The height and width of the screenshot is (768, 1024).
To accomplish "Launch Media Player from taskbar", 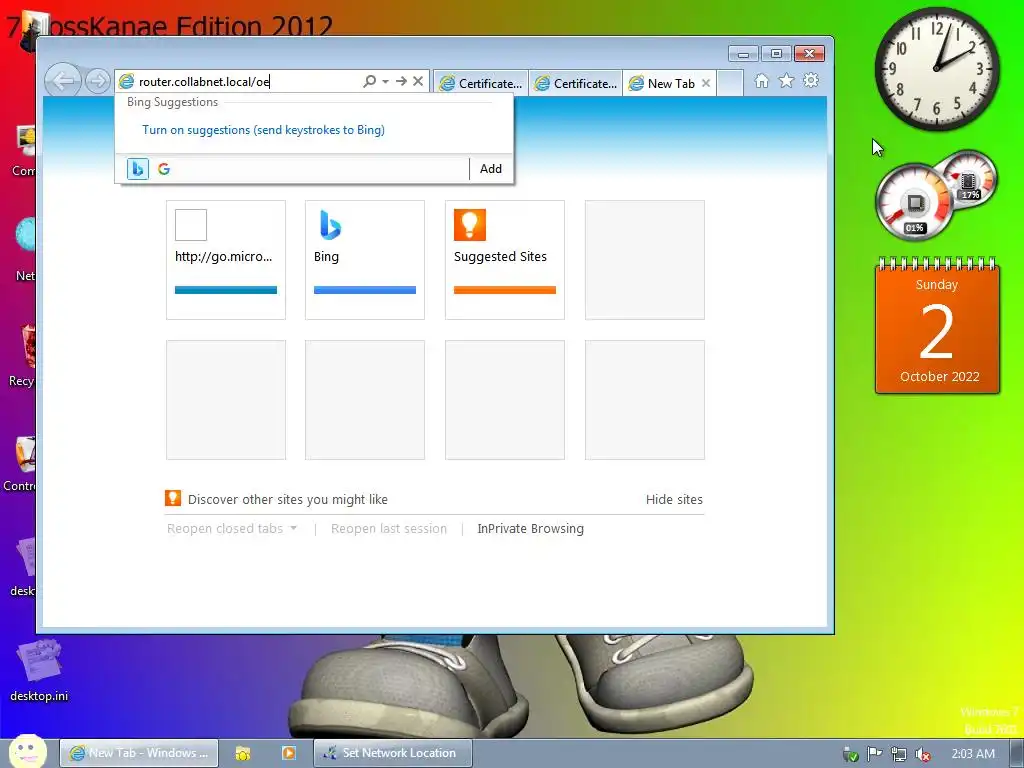I will pos(288,753).
